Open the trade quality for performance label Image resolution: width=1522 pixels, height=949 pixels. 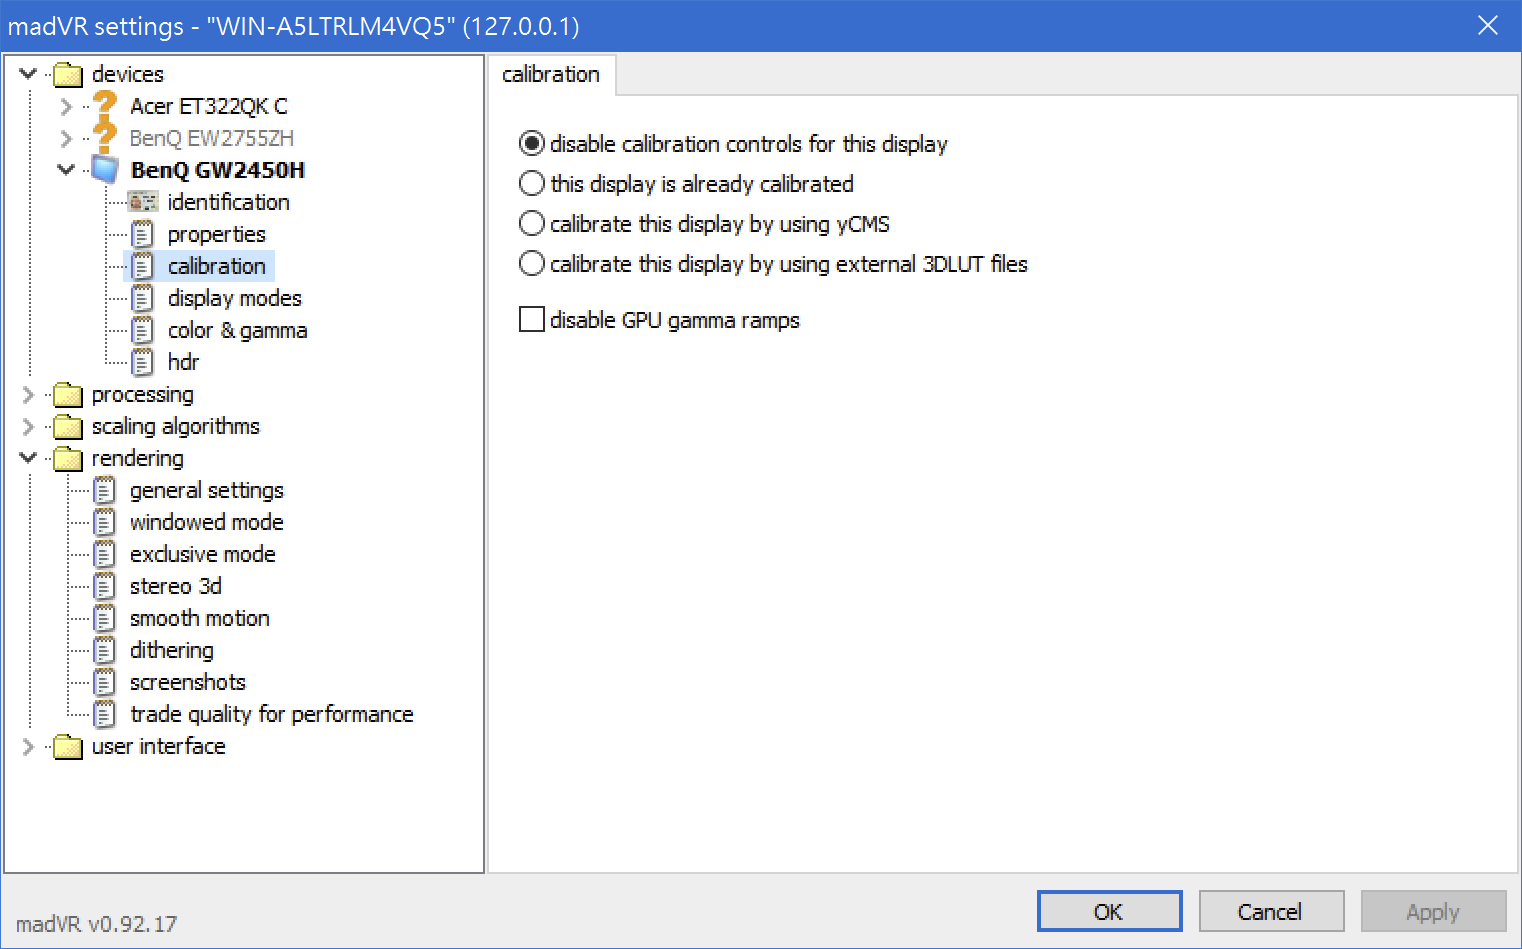272,714
